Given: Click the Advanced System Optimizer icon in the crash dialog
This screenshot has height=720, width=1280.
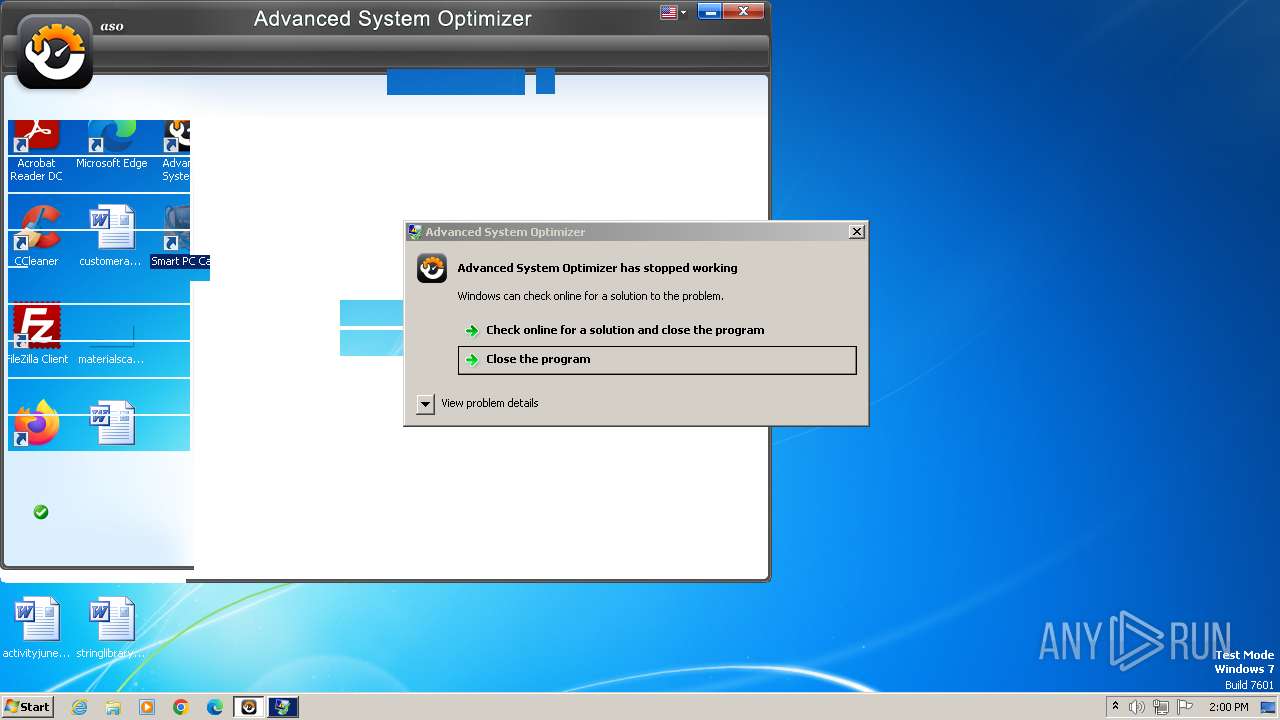Looking at the screenshot, I should pyautogui.click(x=432, y=268).
